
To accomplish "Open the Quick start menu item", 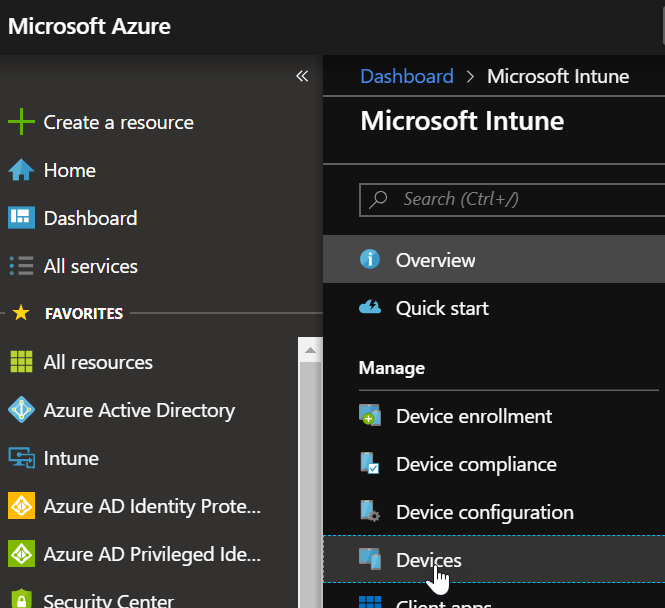I will [x=442, y=308].
